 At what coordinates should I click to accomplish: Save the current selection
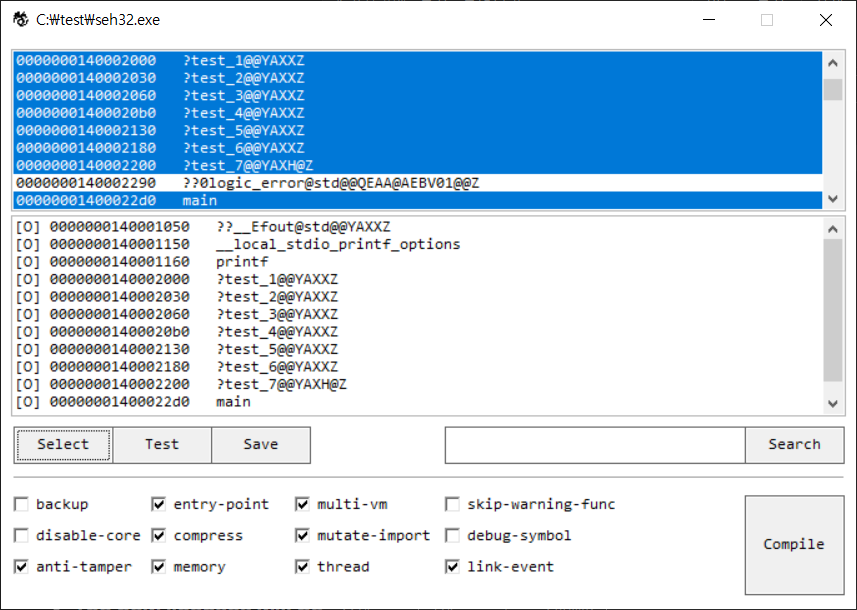click(261, 445)
